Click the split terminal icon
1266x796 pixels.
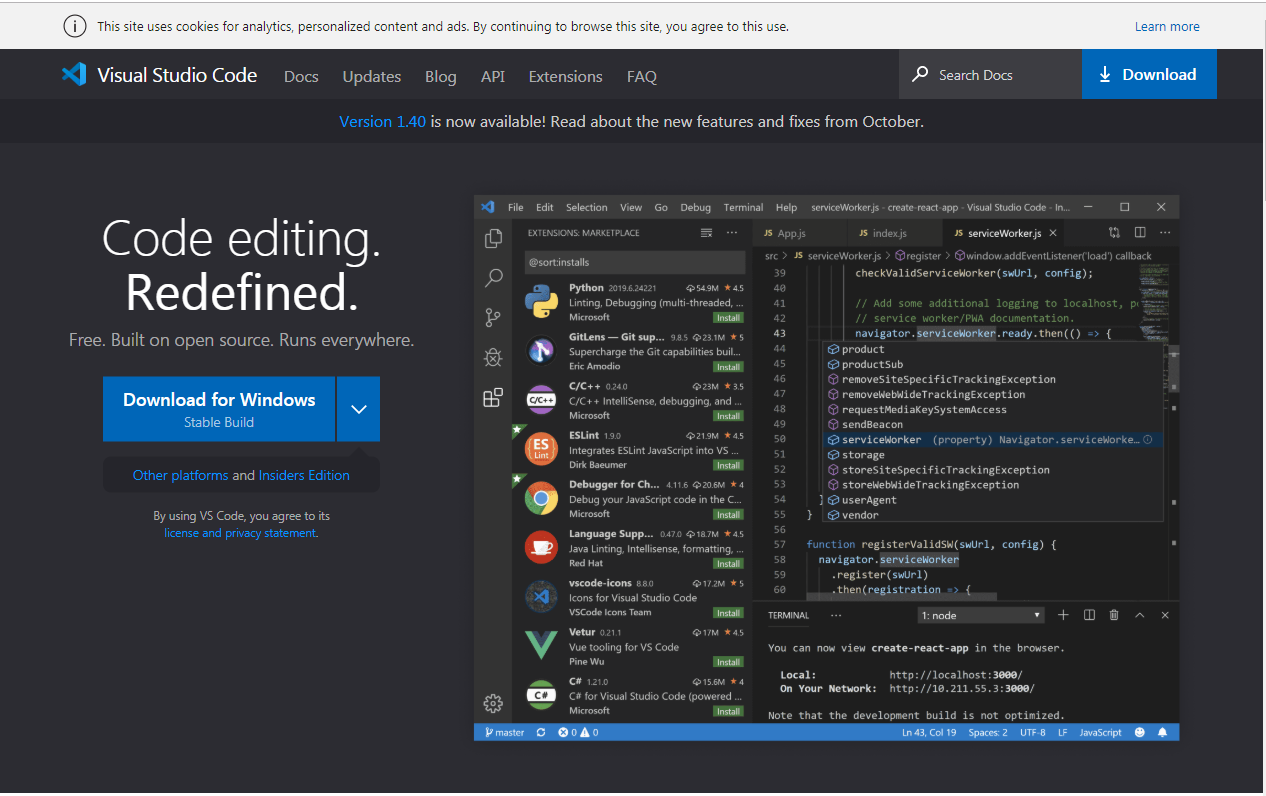pyautogui.click(x=1089, y=615)
